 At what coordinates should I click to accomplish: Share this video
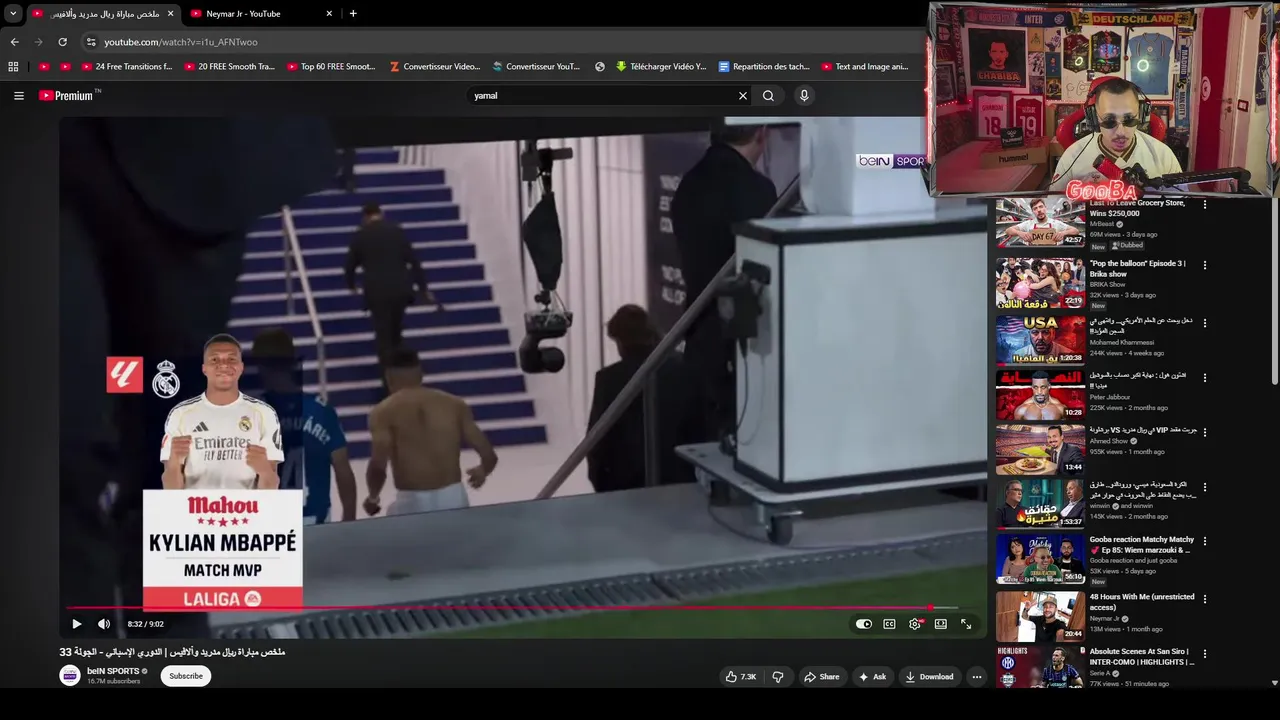pos(821,677)
